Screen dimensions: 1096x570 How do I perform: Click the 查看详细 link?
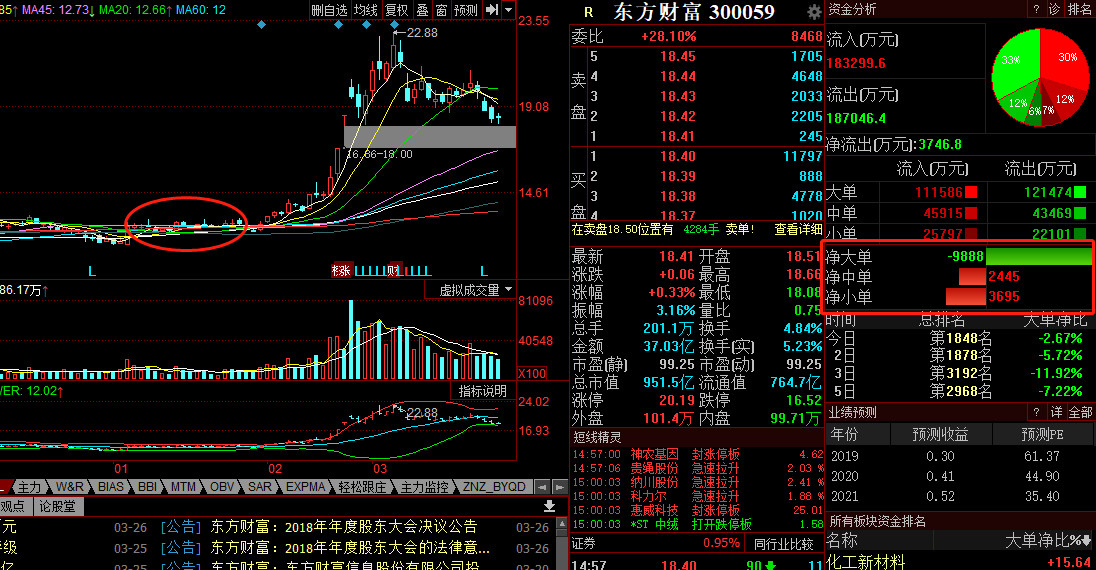click(800, 229)
